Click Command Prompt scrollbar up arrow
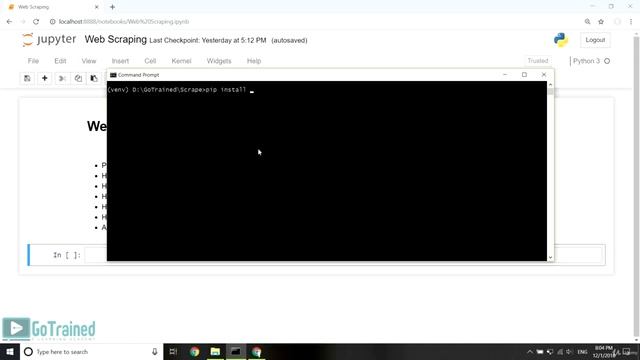Screen dimensions: 640x360 pos(550,84)
